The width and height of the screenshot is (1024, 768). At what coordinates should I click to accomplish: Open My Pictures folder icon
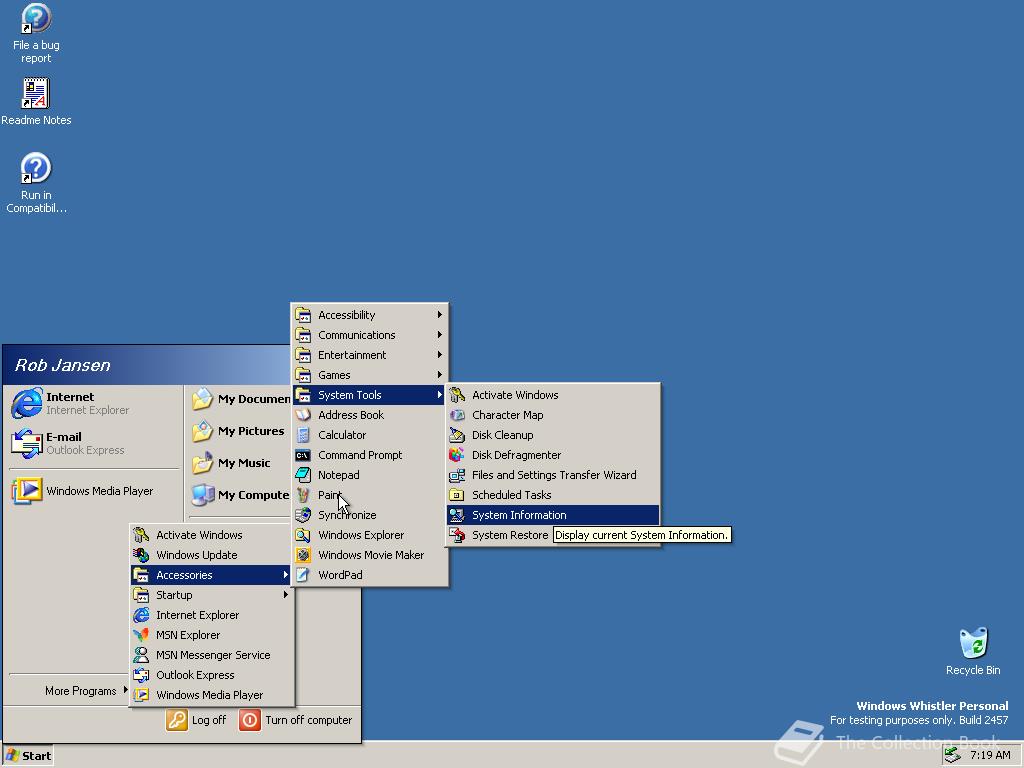pos(202,430)
